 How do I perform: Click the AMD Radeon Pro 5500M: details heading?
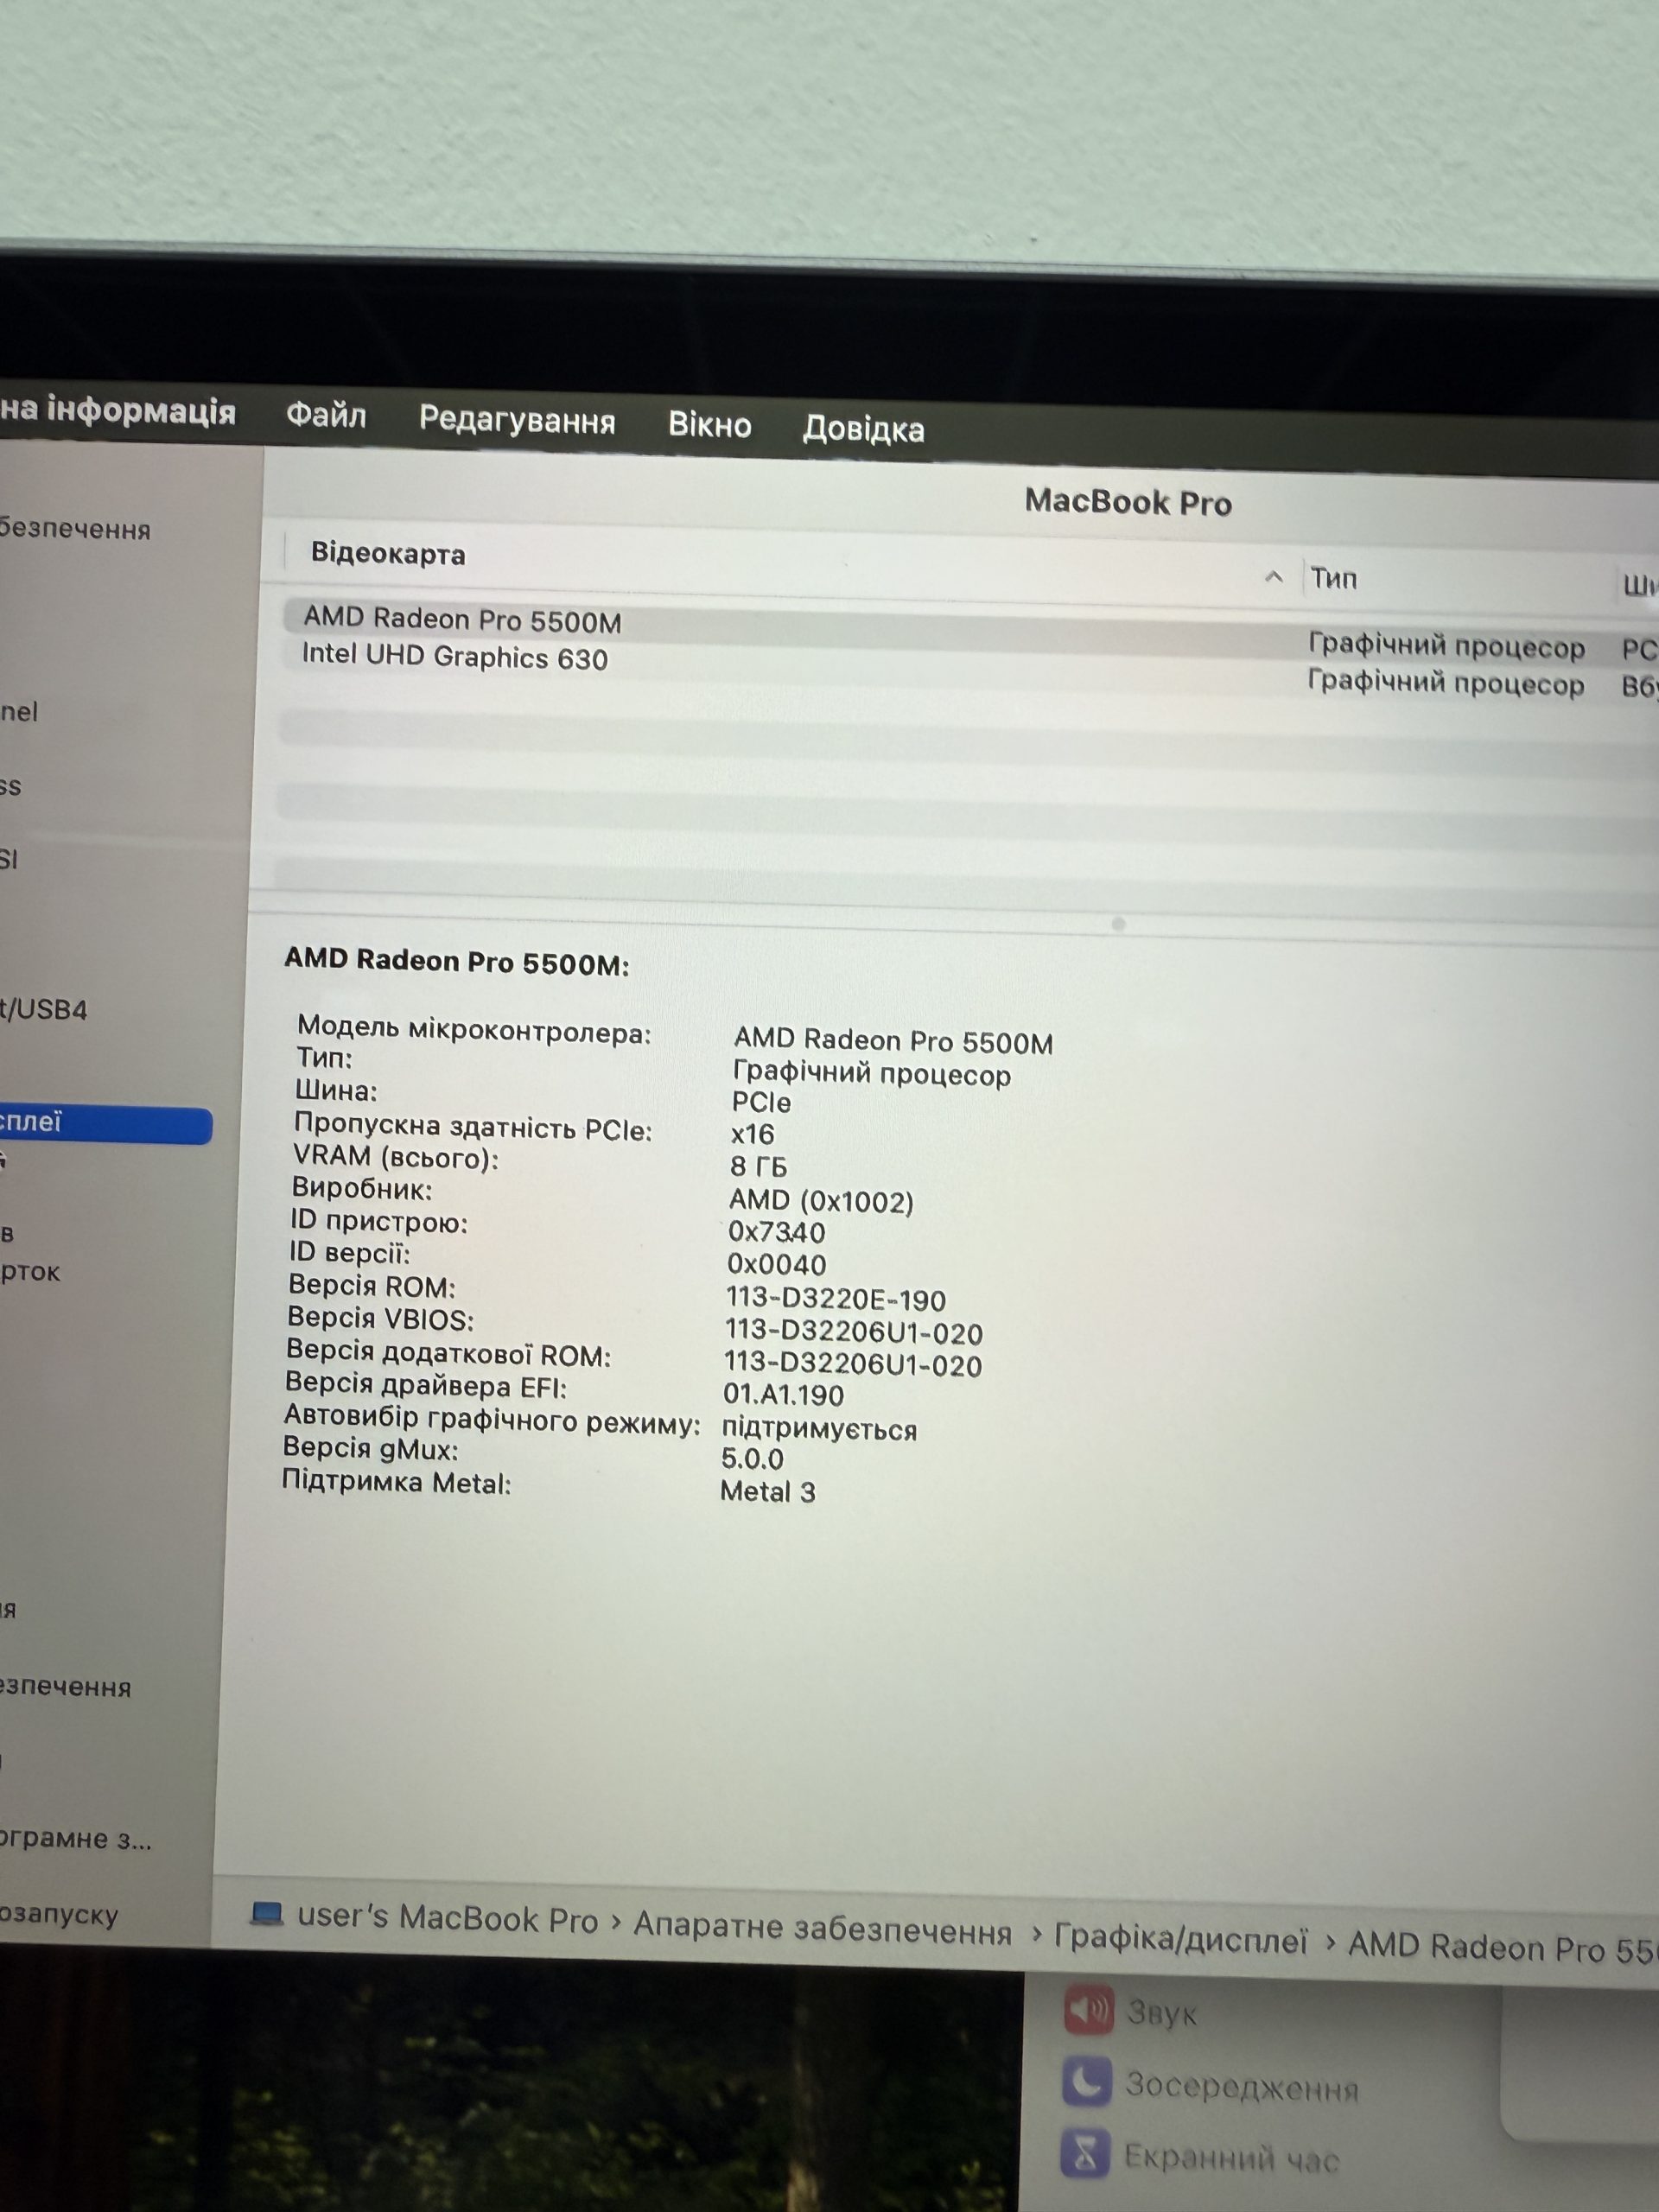457,962
